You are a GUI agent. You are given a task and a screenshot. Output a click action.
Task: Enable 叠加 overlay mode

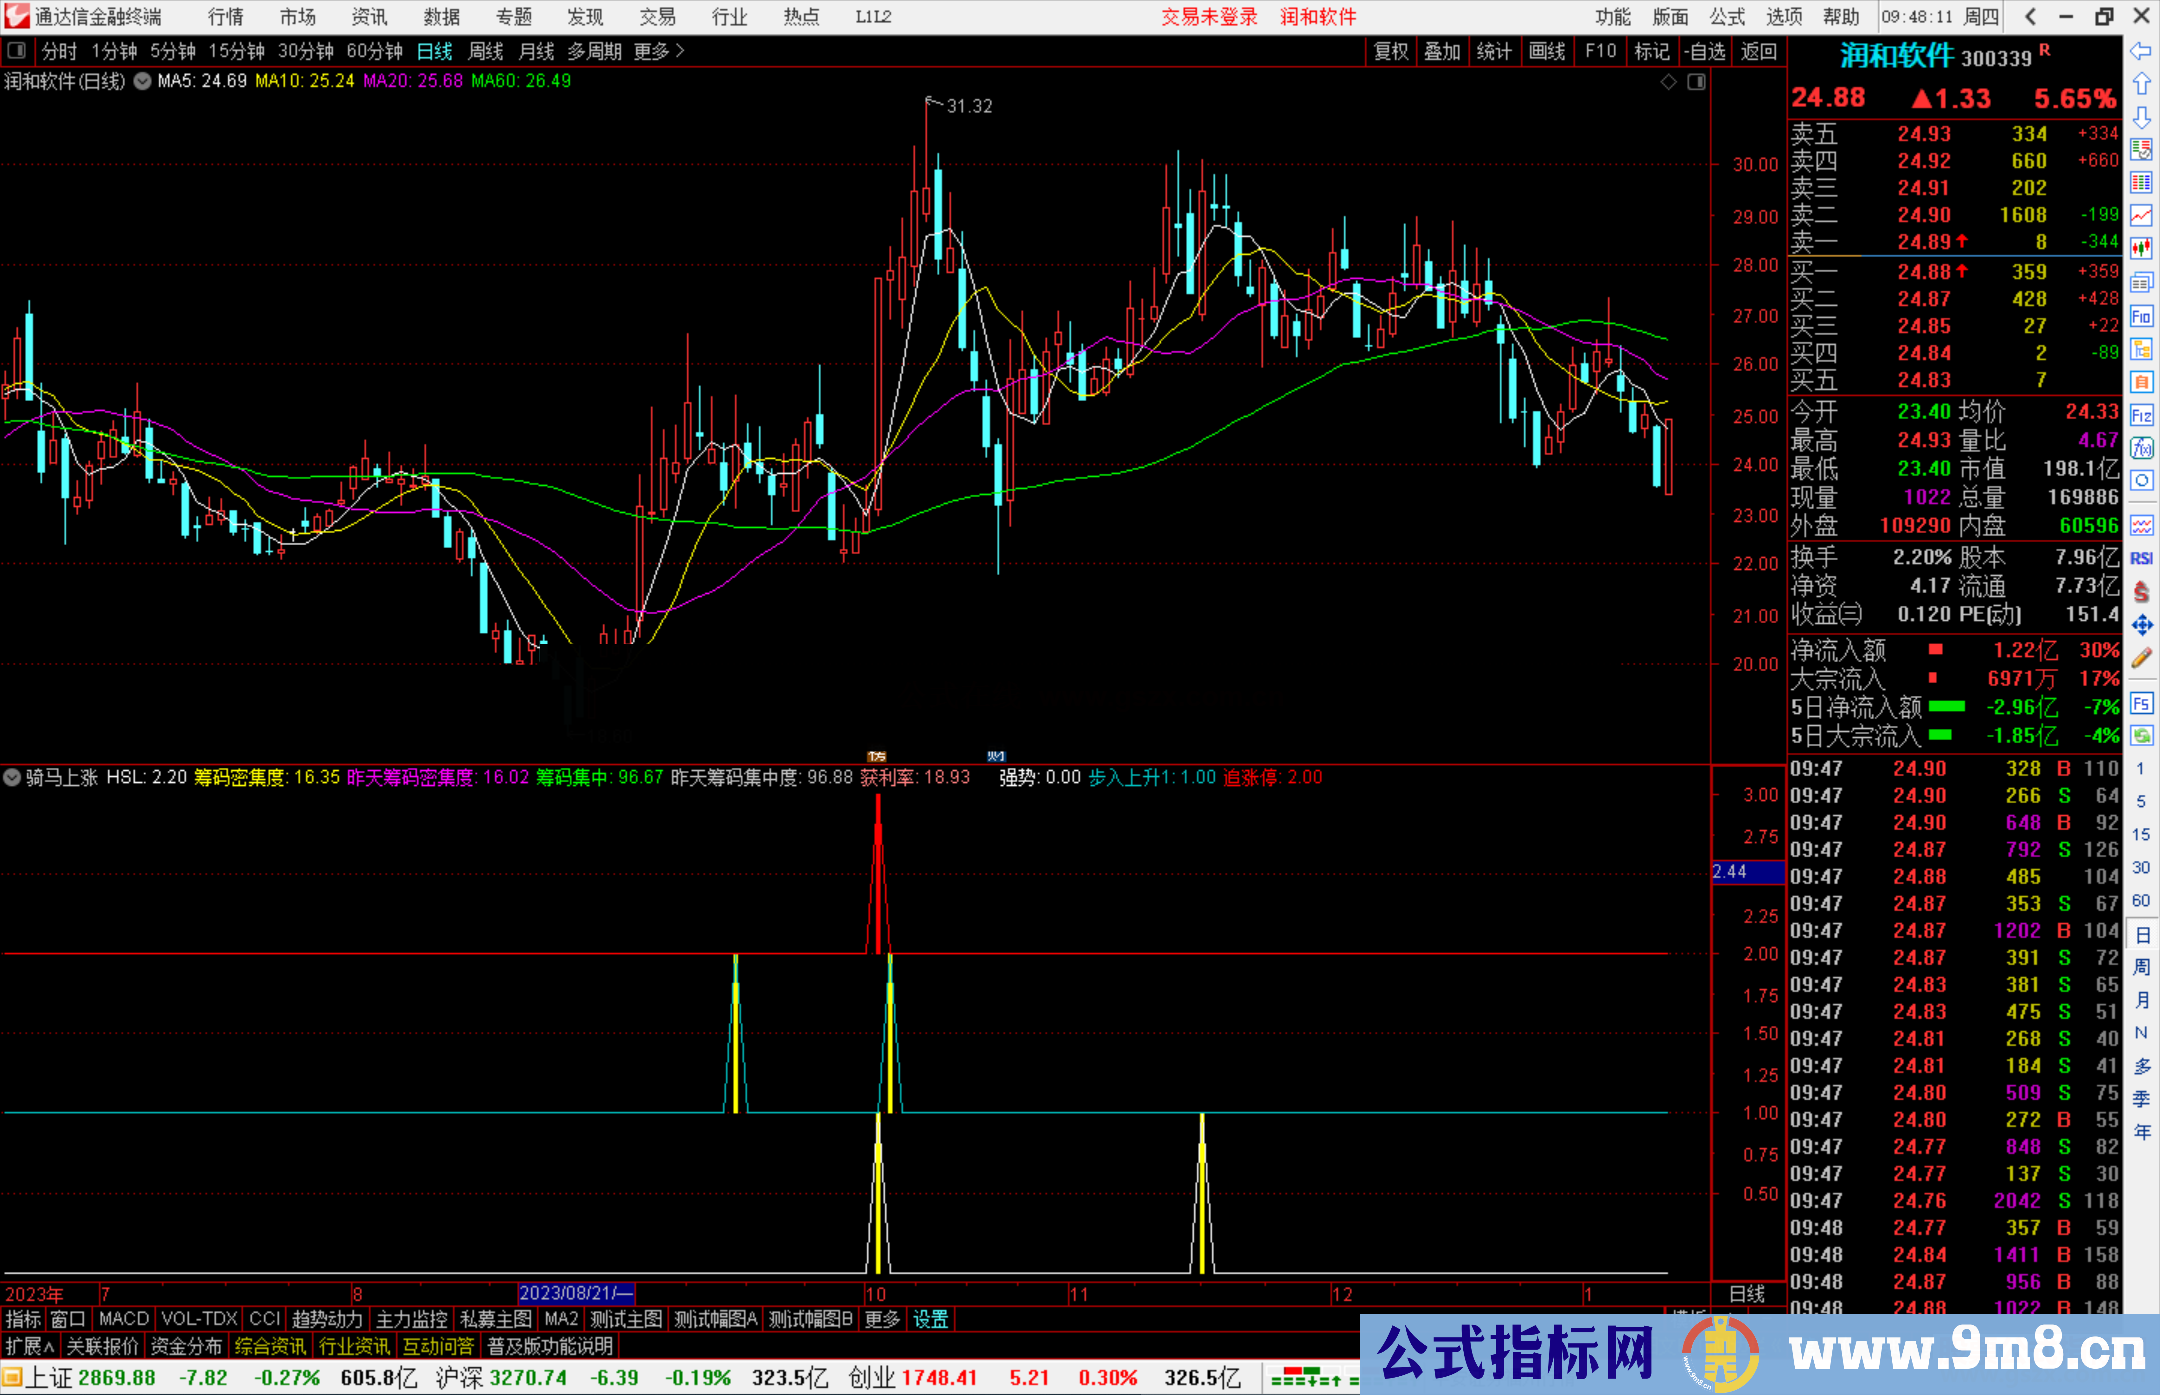coord(1443,51)
